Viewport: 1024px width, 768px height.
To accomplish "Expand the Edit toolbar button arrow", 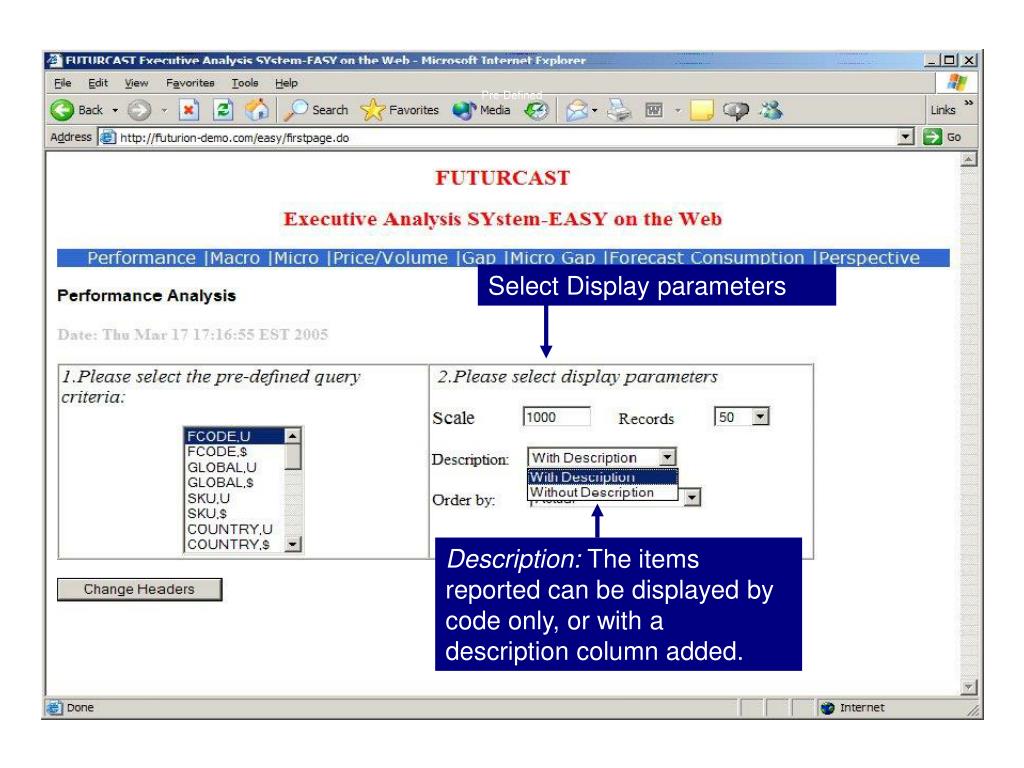I will click(x=678, y=110).
